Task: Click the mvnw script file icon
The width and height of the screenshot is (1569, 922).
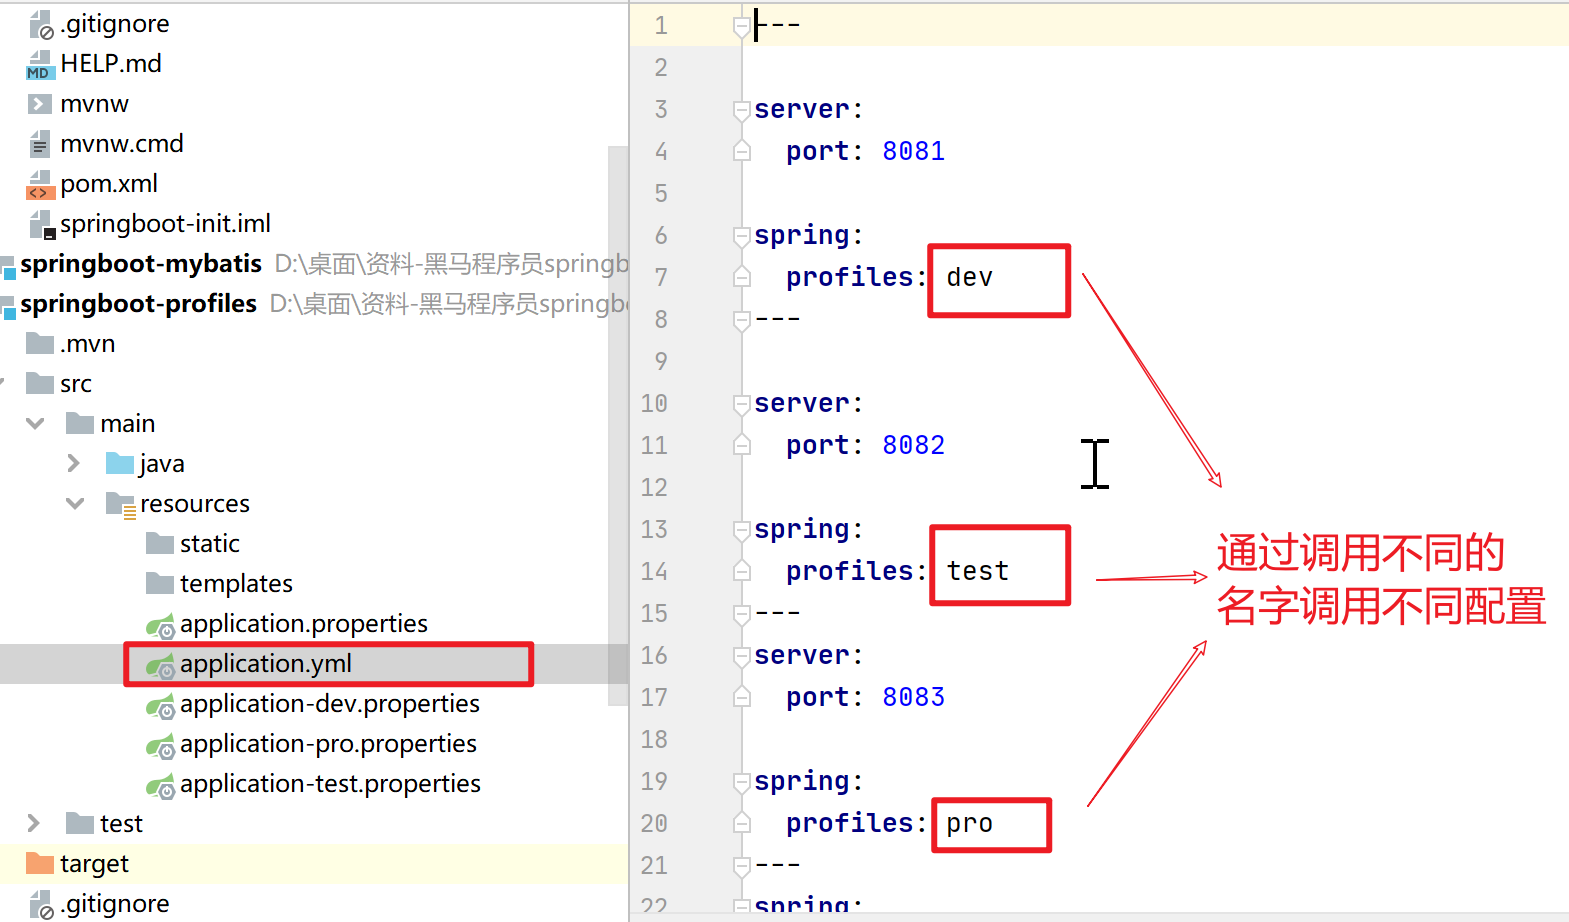Action: (40, 104)
